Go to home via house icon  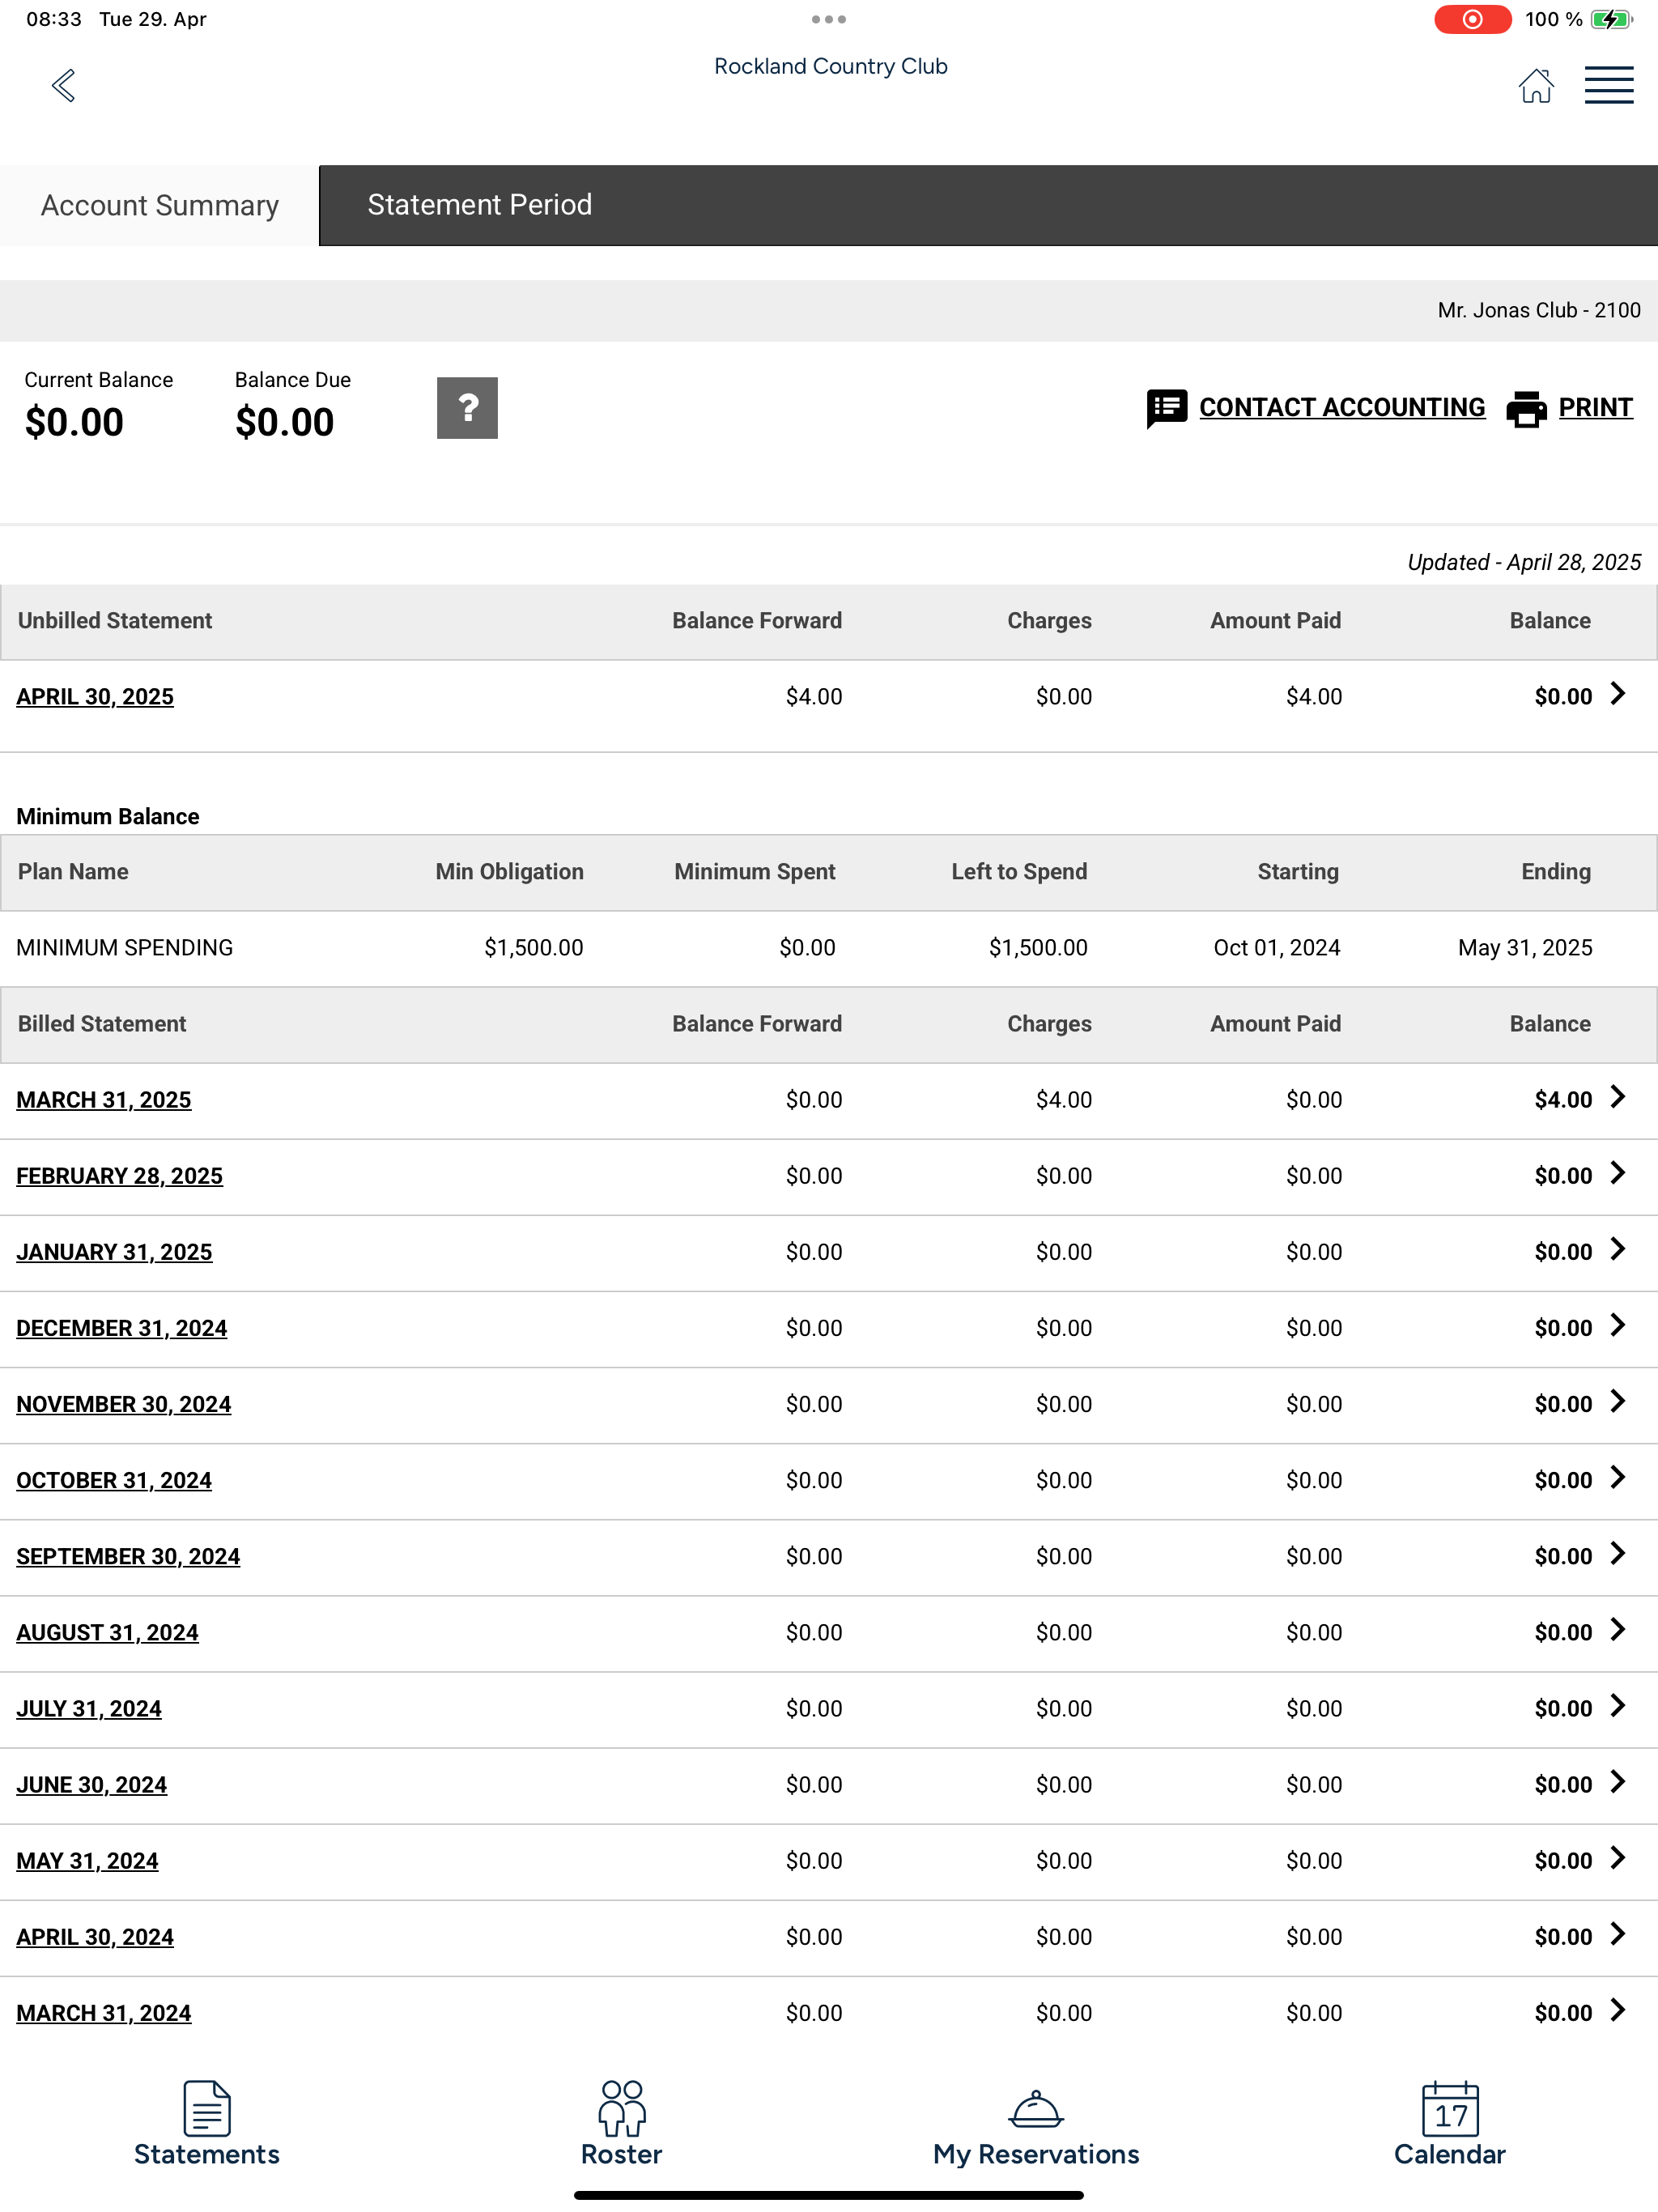click(x=1535, y=86)
